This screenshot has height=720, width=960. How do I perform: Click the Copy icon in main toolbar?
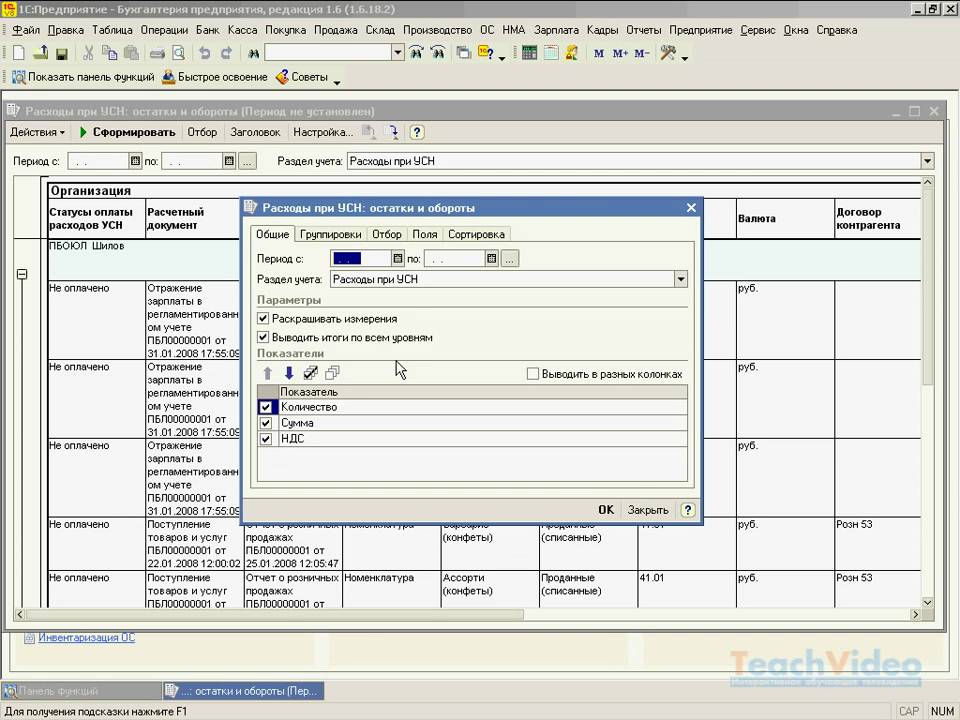coord(110,53)
